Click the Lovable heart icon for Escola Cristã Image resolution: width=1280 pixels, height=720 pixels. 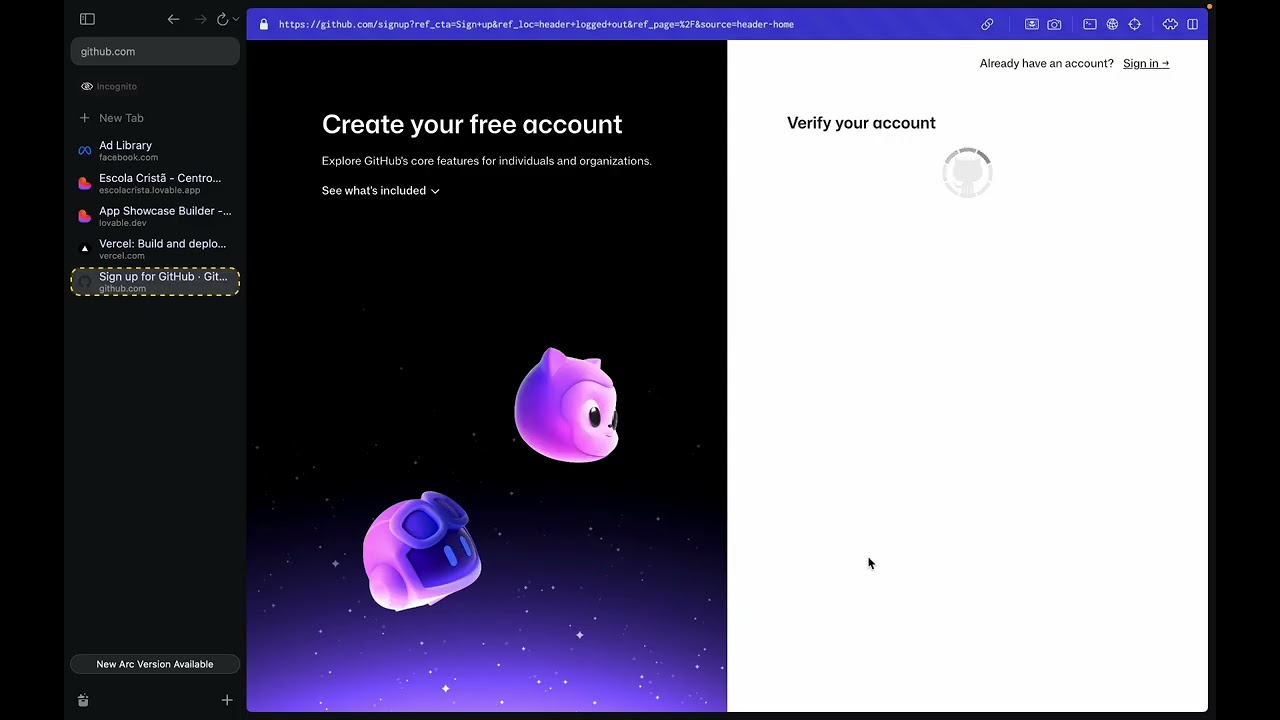coord(85,183)
